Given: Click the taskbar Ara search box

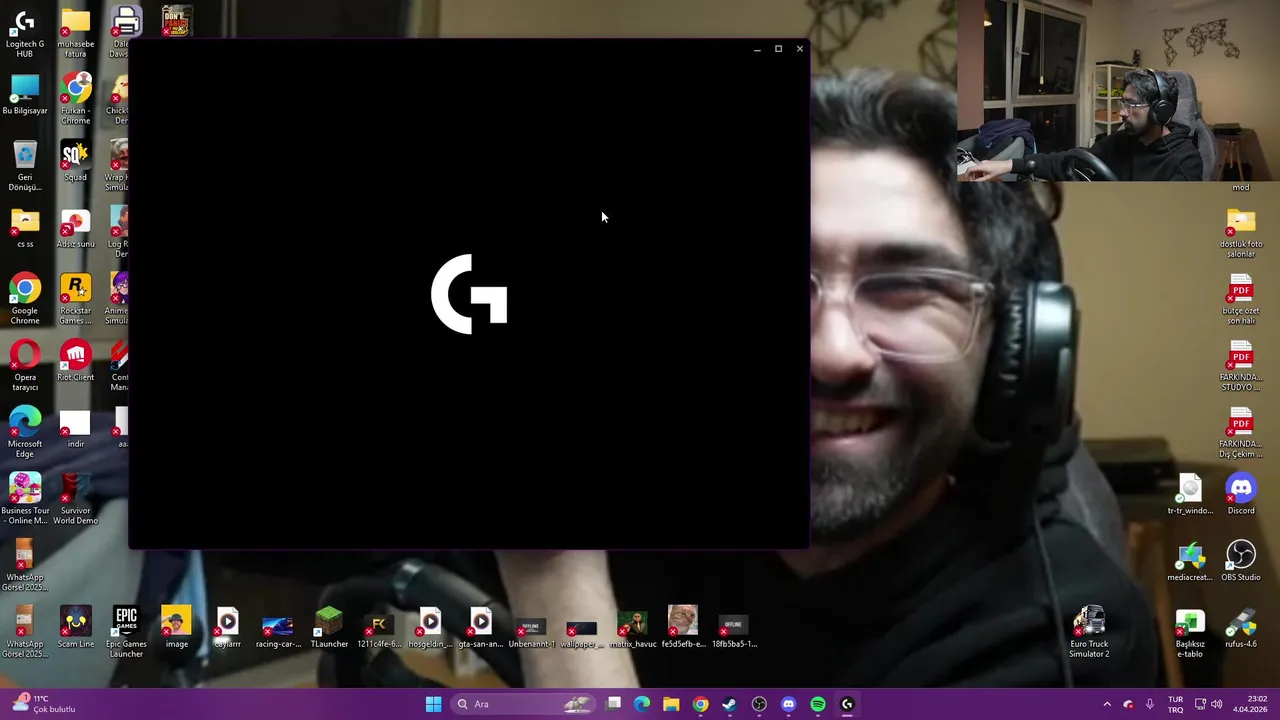Looking at the screenshot, I should click(x=523, y=704).
